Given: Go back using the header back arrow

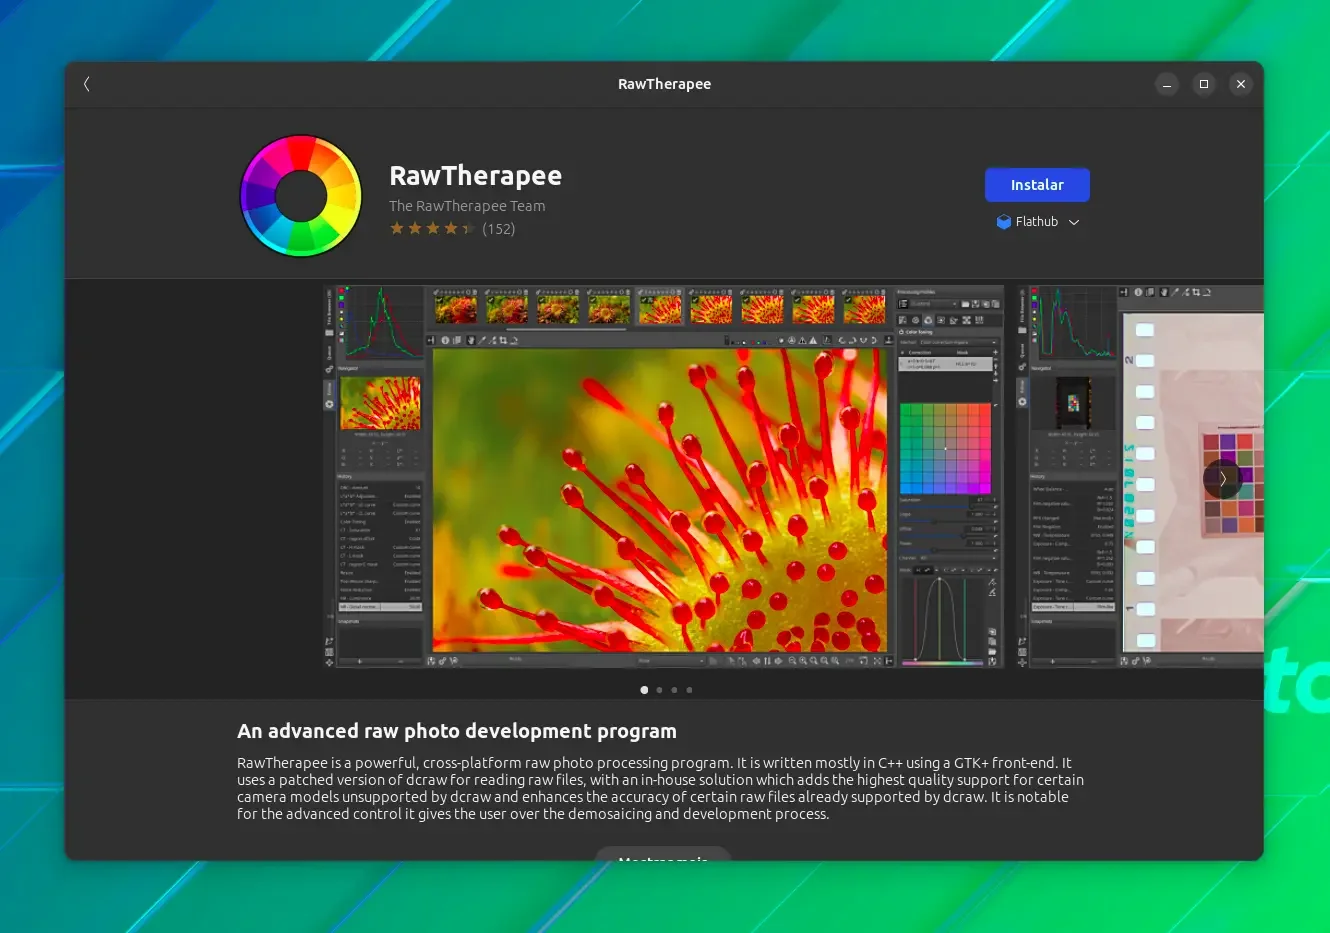Looking at the screenshot, I should (87, 84).
